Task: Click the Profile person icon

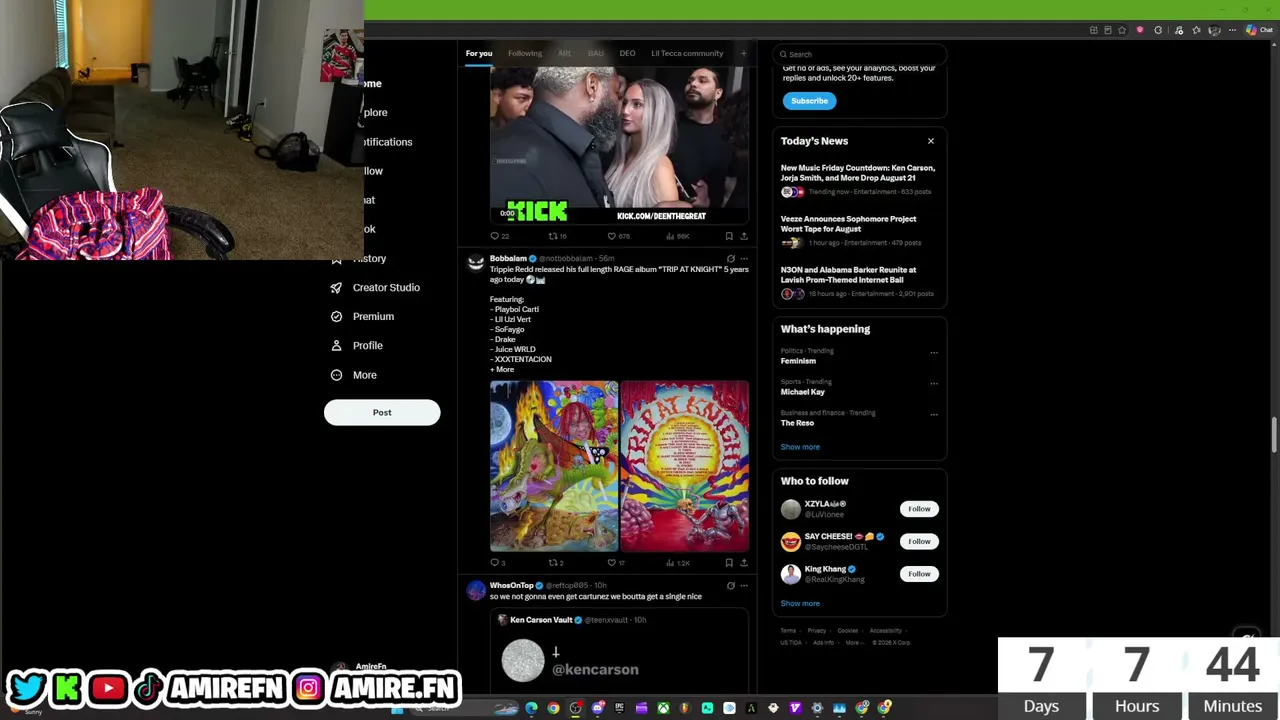Action: click(337, 346)
